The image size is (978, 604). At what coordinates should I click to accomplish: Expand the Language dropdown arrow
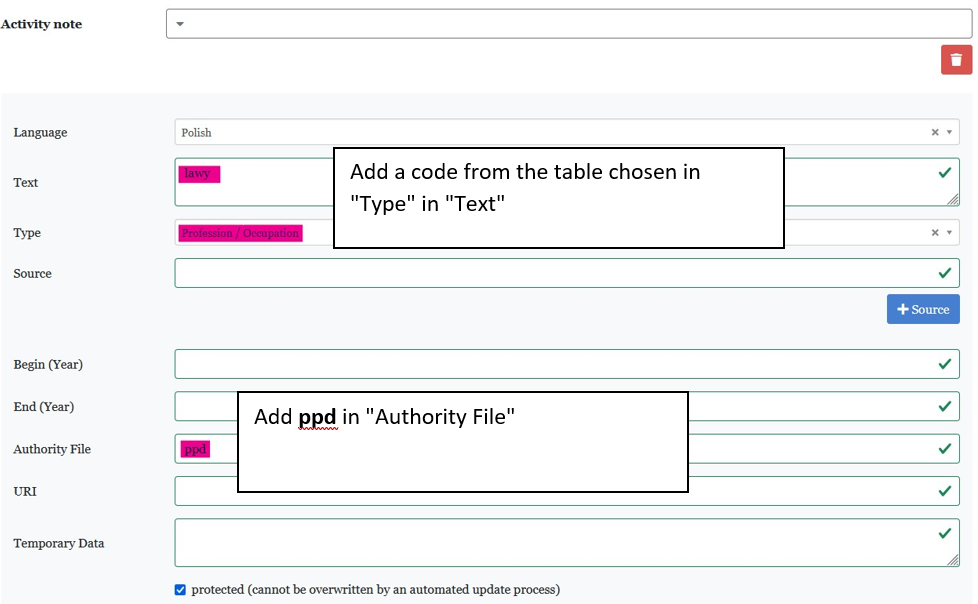pyautogui.click(x=949, y=132)
